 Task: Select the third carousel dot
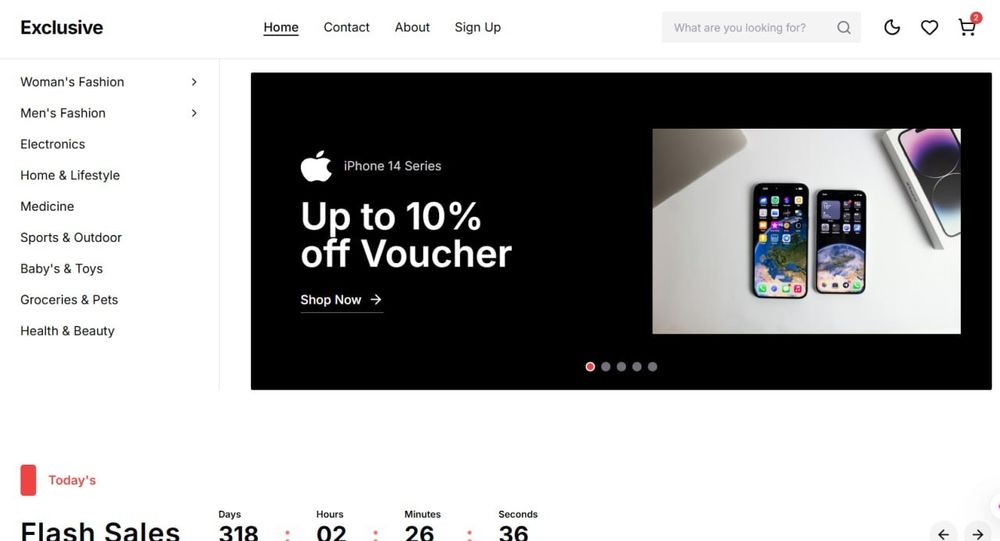coord(621,366)
